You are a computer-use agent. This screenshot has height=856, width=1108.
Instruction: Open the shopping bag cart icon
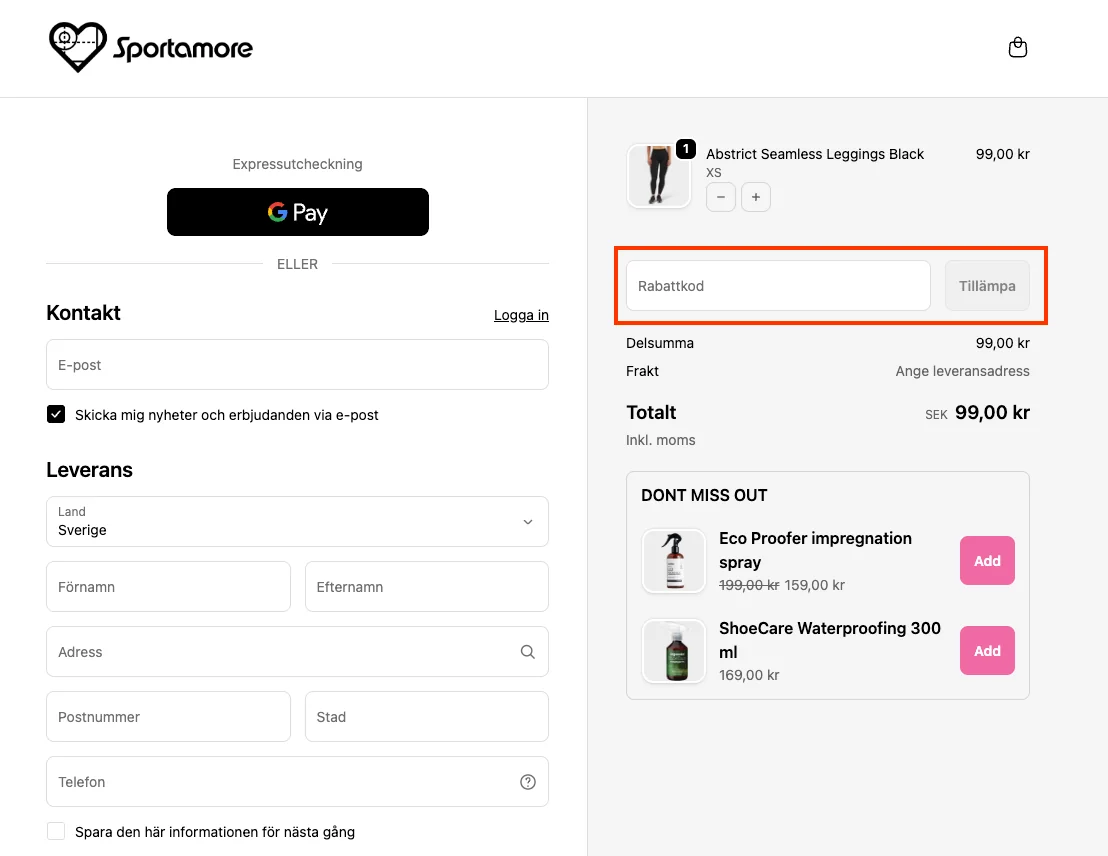coord(1018,48)
